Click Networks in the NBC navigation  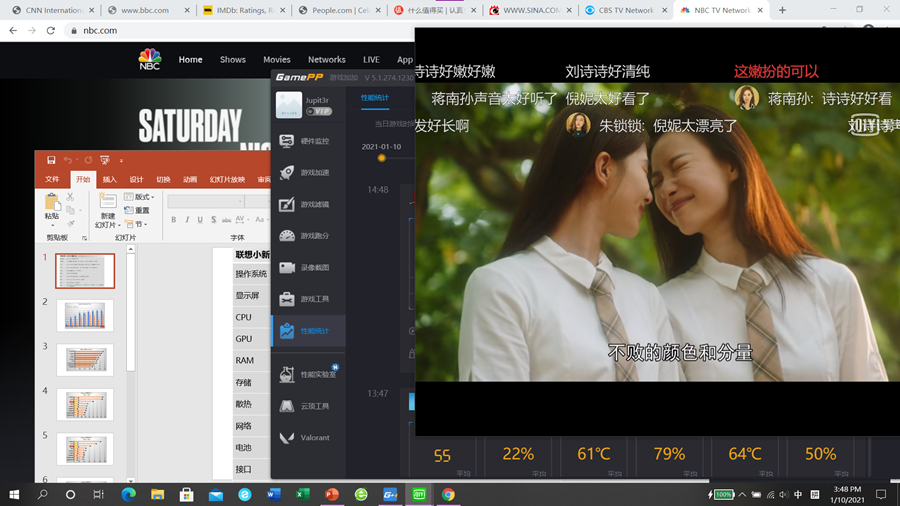tap(327, 60)
